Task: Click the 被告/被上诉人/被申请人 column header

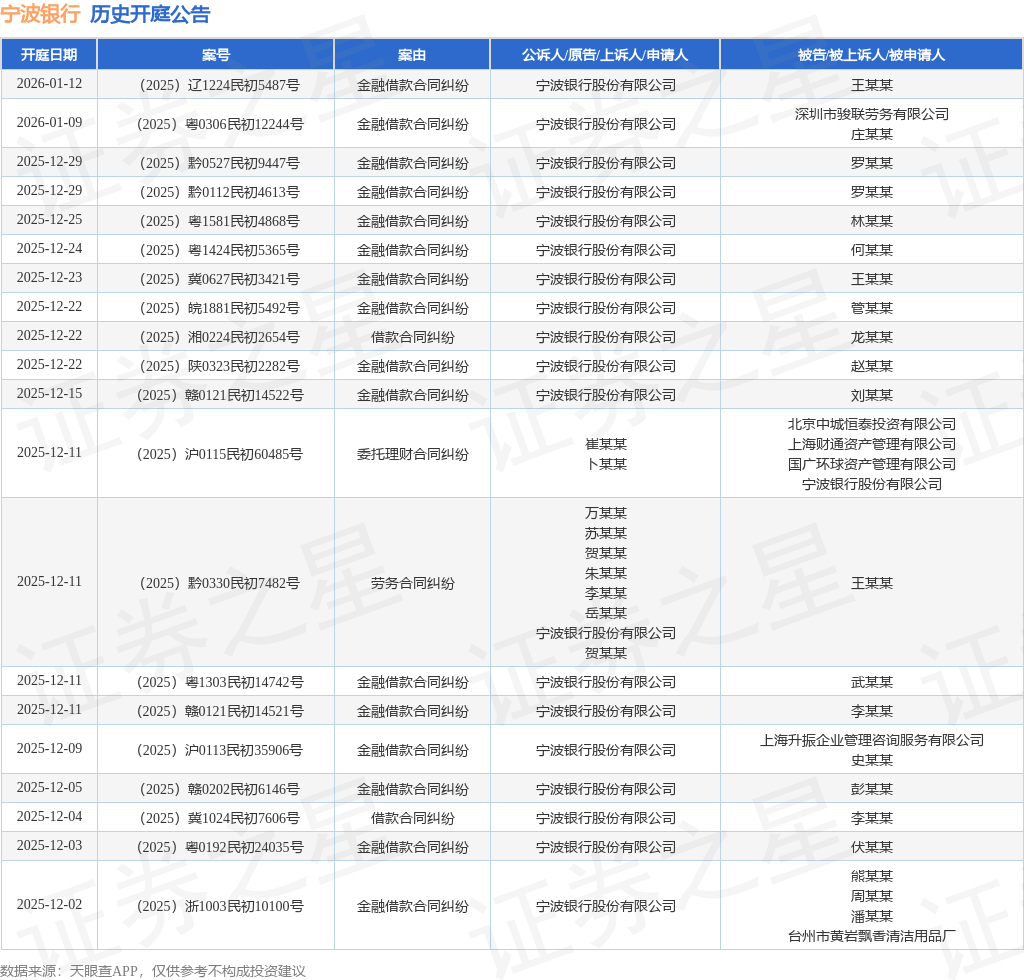Action: point(871,55)
